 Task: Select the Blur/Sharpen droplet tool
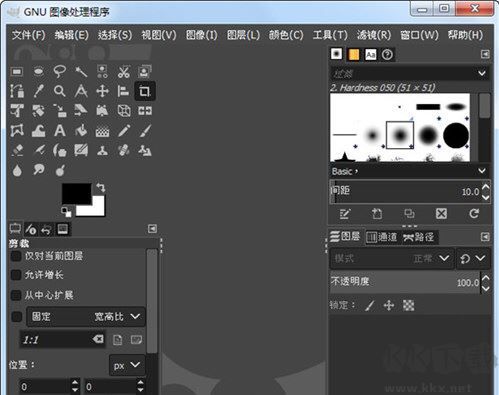17,170
